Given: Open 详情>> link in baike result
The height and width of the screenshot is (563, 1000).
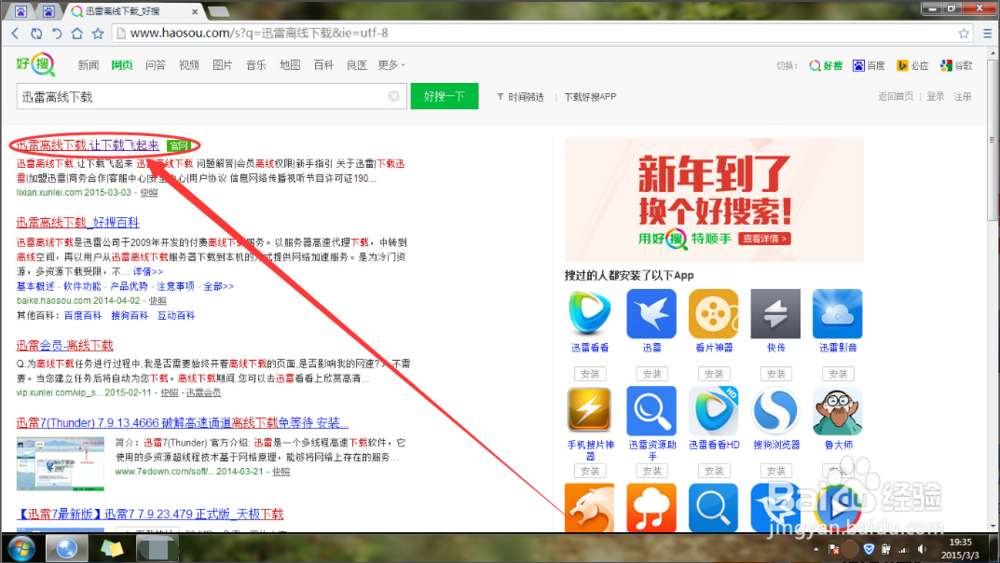Looking at the screenshot, I should click(148, 272).
